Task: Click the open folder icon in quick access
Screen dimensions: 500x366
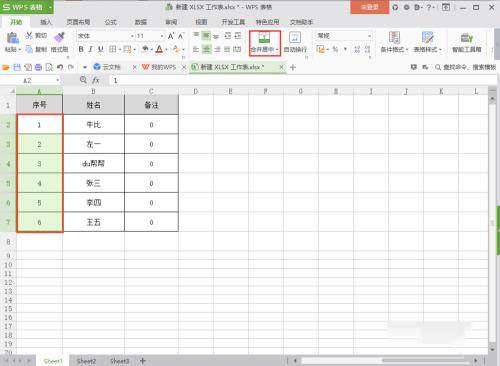Action: (x=6, y=67)
